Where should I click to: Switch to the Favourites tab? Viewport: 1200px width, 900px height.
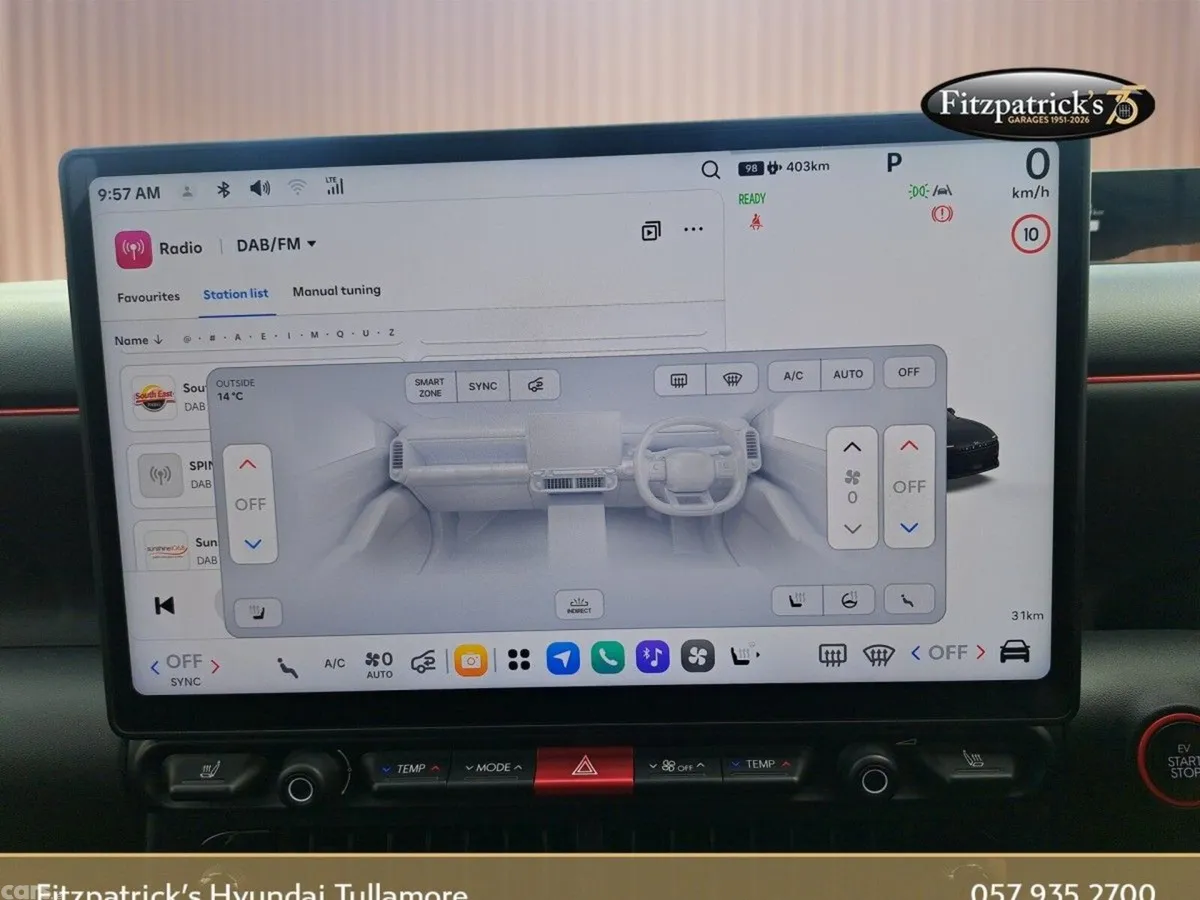(148, 297)
